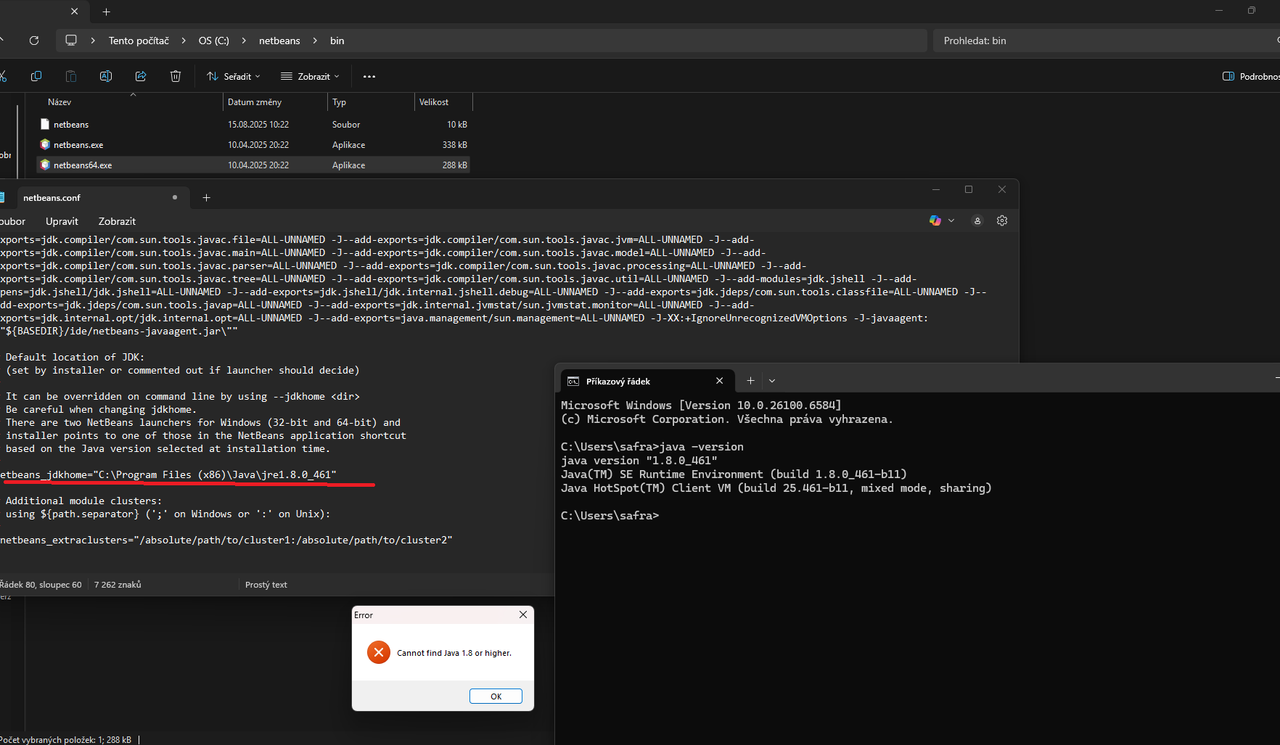Screen dimensions: 1280x745
Task: Click the Share icon in the Explorer toolbar
Action: tap(140, 76)
